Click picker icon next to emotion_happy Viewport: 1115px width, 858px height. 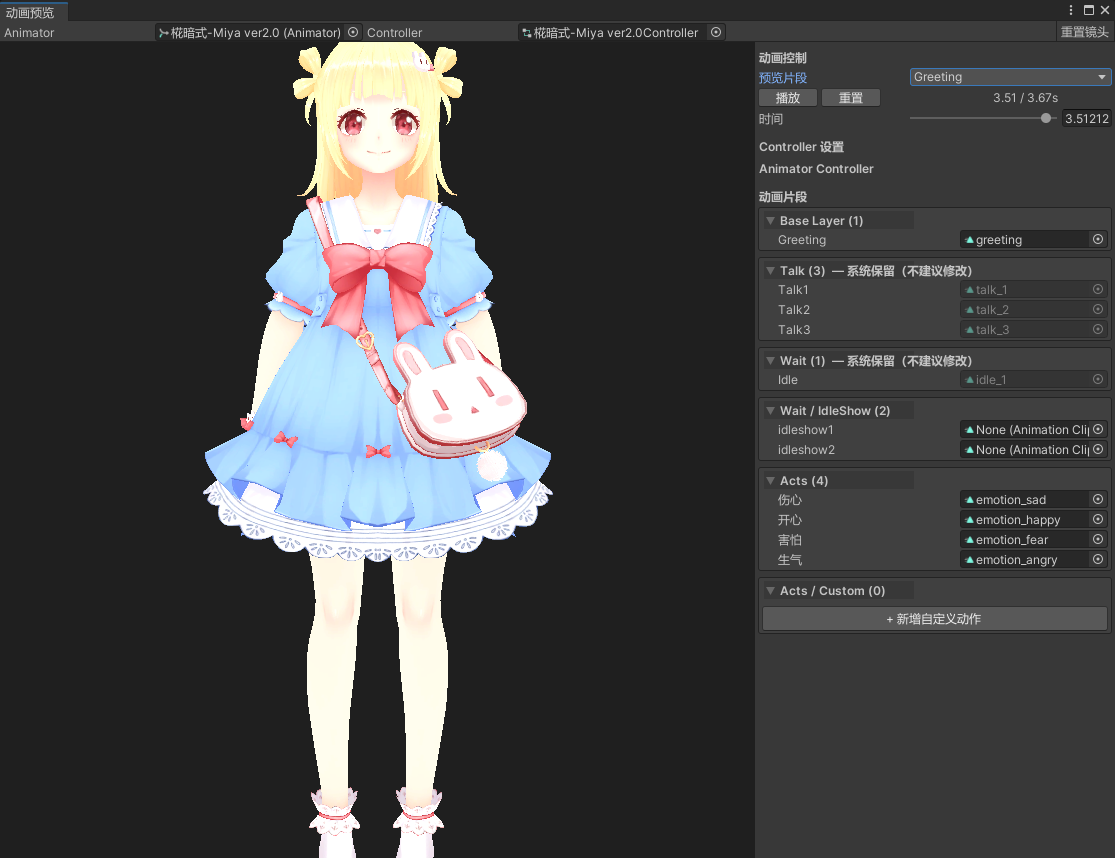pos(1098,520)
